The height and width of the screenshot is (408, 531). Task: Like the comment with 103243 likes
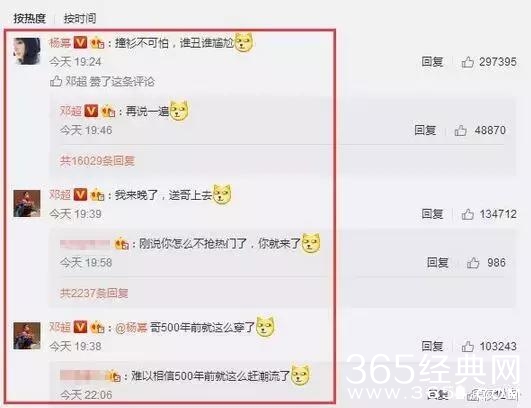(x=467, y=346)
